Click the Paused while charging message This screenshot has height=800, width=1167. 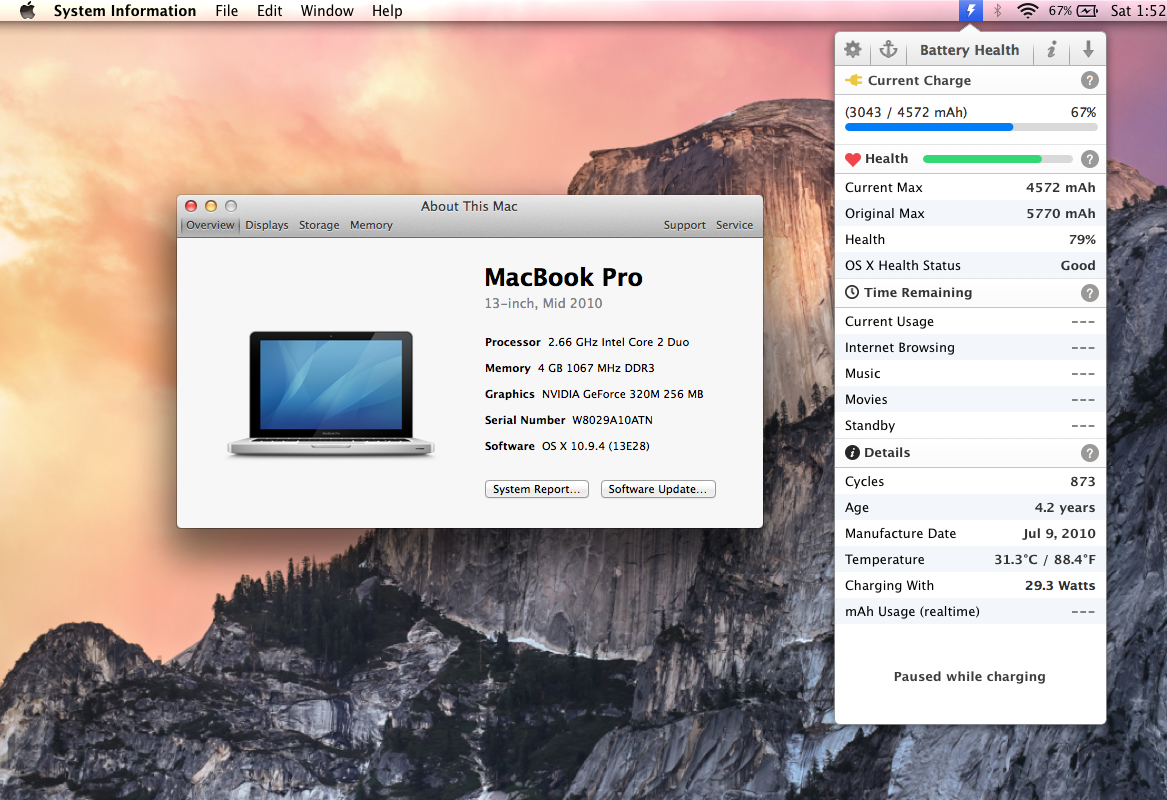point(969,676)
